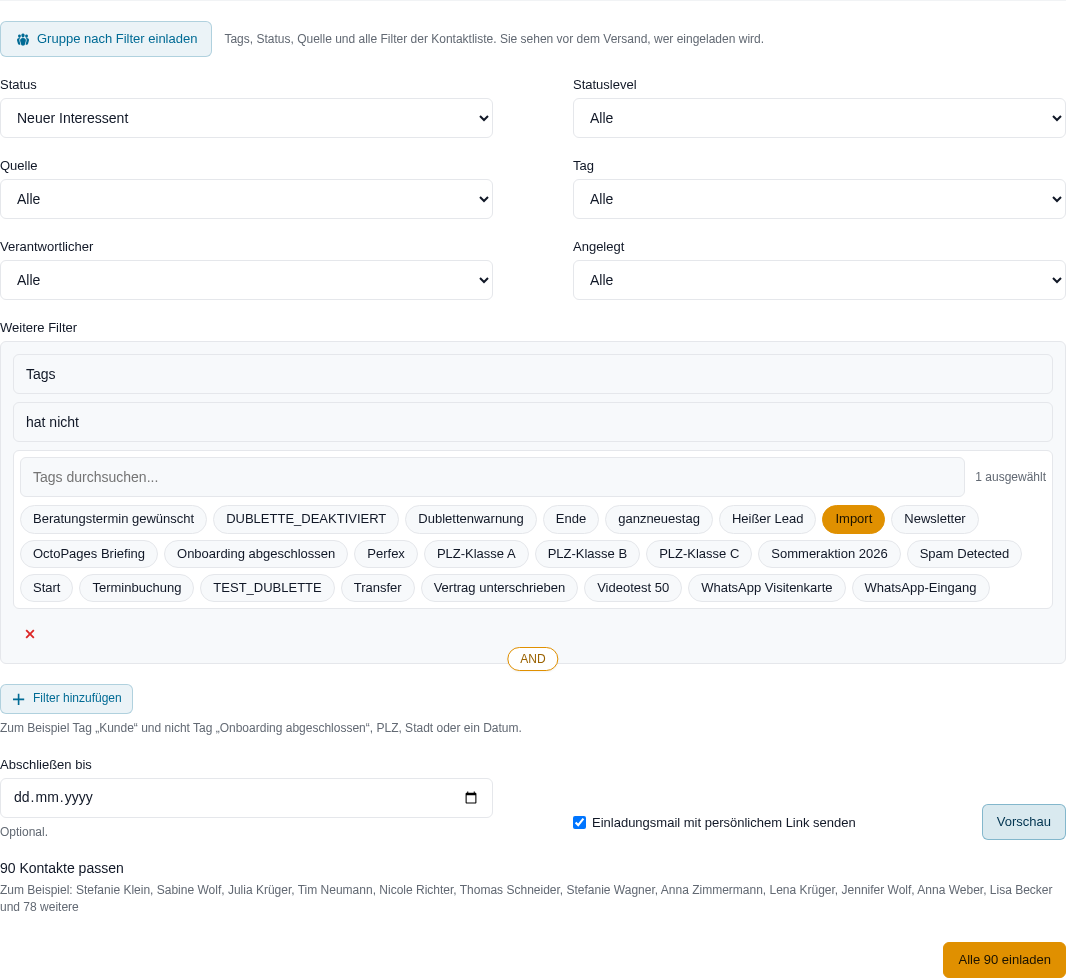The image size is (1066, 979).
Task: Open the Statuslevel dropdown
Action: (x=819, y=118)
